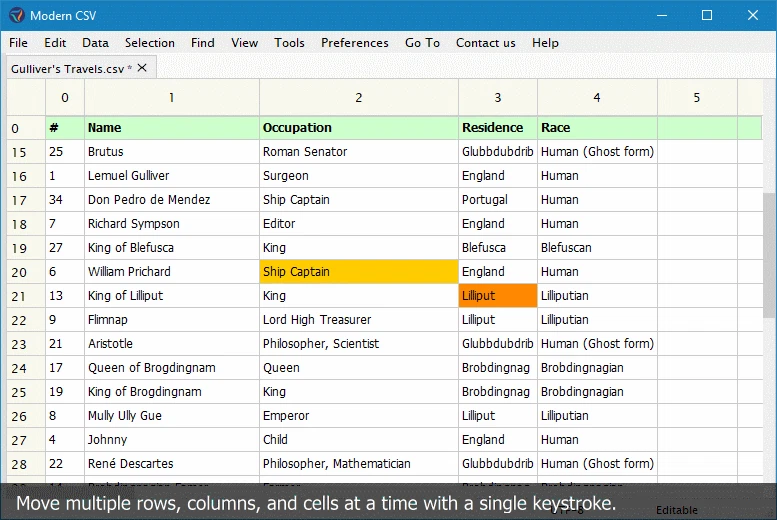
Task: Select the Don Pedro de Mendez cell
Action: pyautogui.click(x=171, y=200)
